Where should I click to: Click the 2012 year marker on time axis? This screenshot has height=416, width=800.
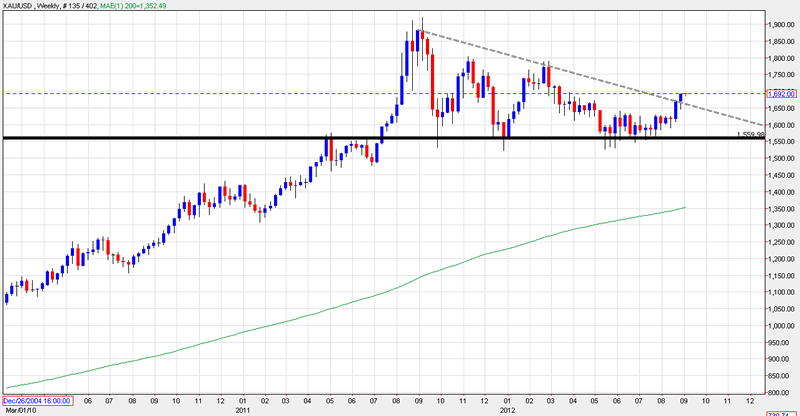[x=509, y=410]
